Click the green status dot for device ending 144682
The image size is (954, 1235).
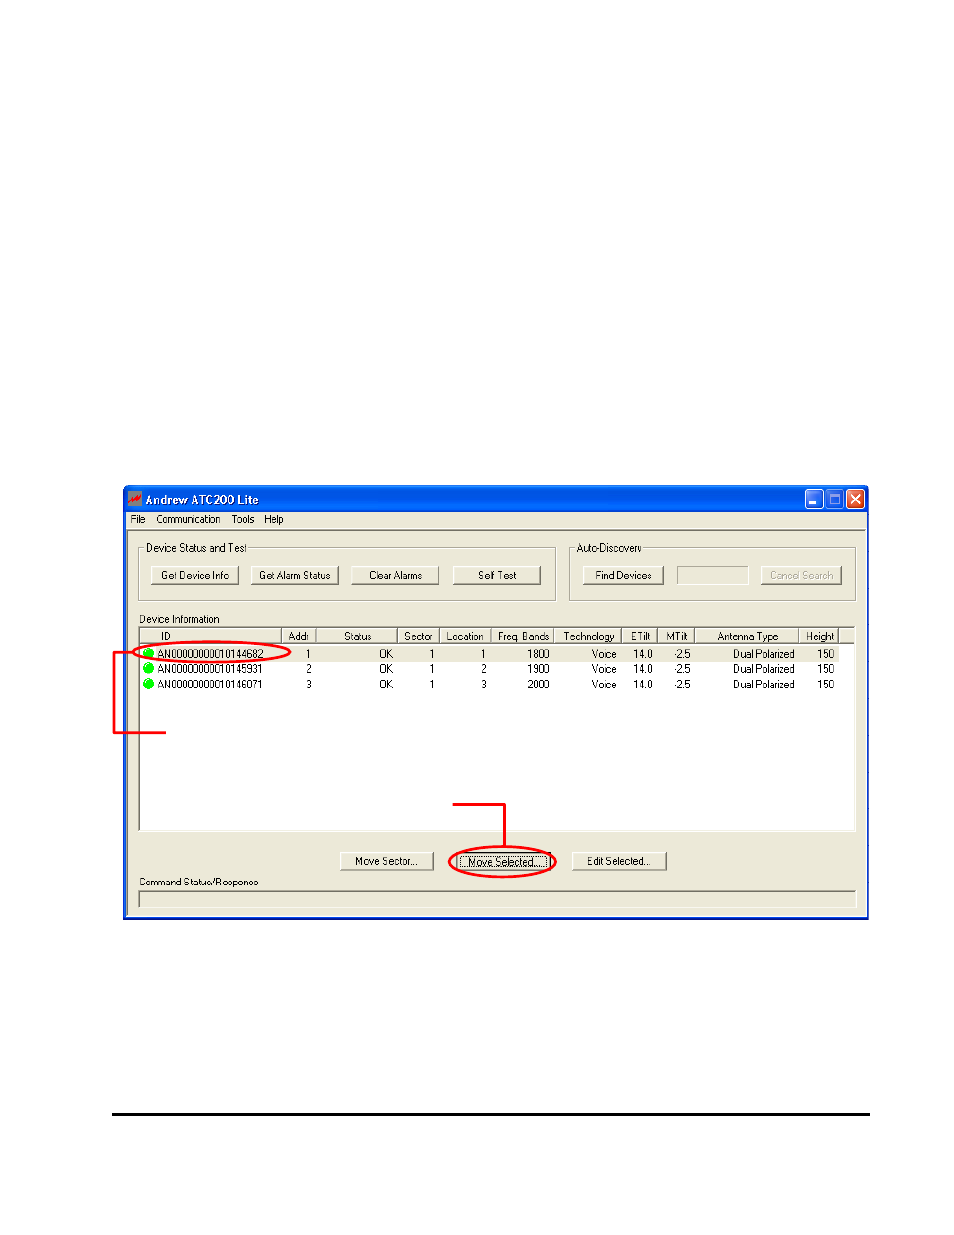149,654
